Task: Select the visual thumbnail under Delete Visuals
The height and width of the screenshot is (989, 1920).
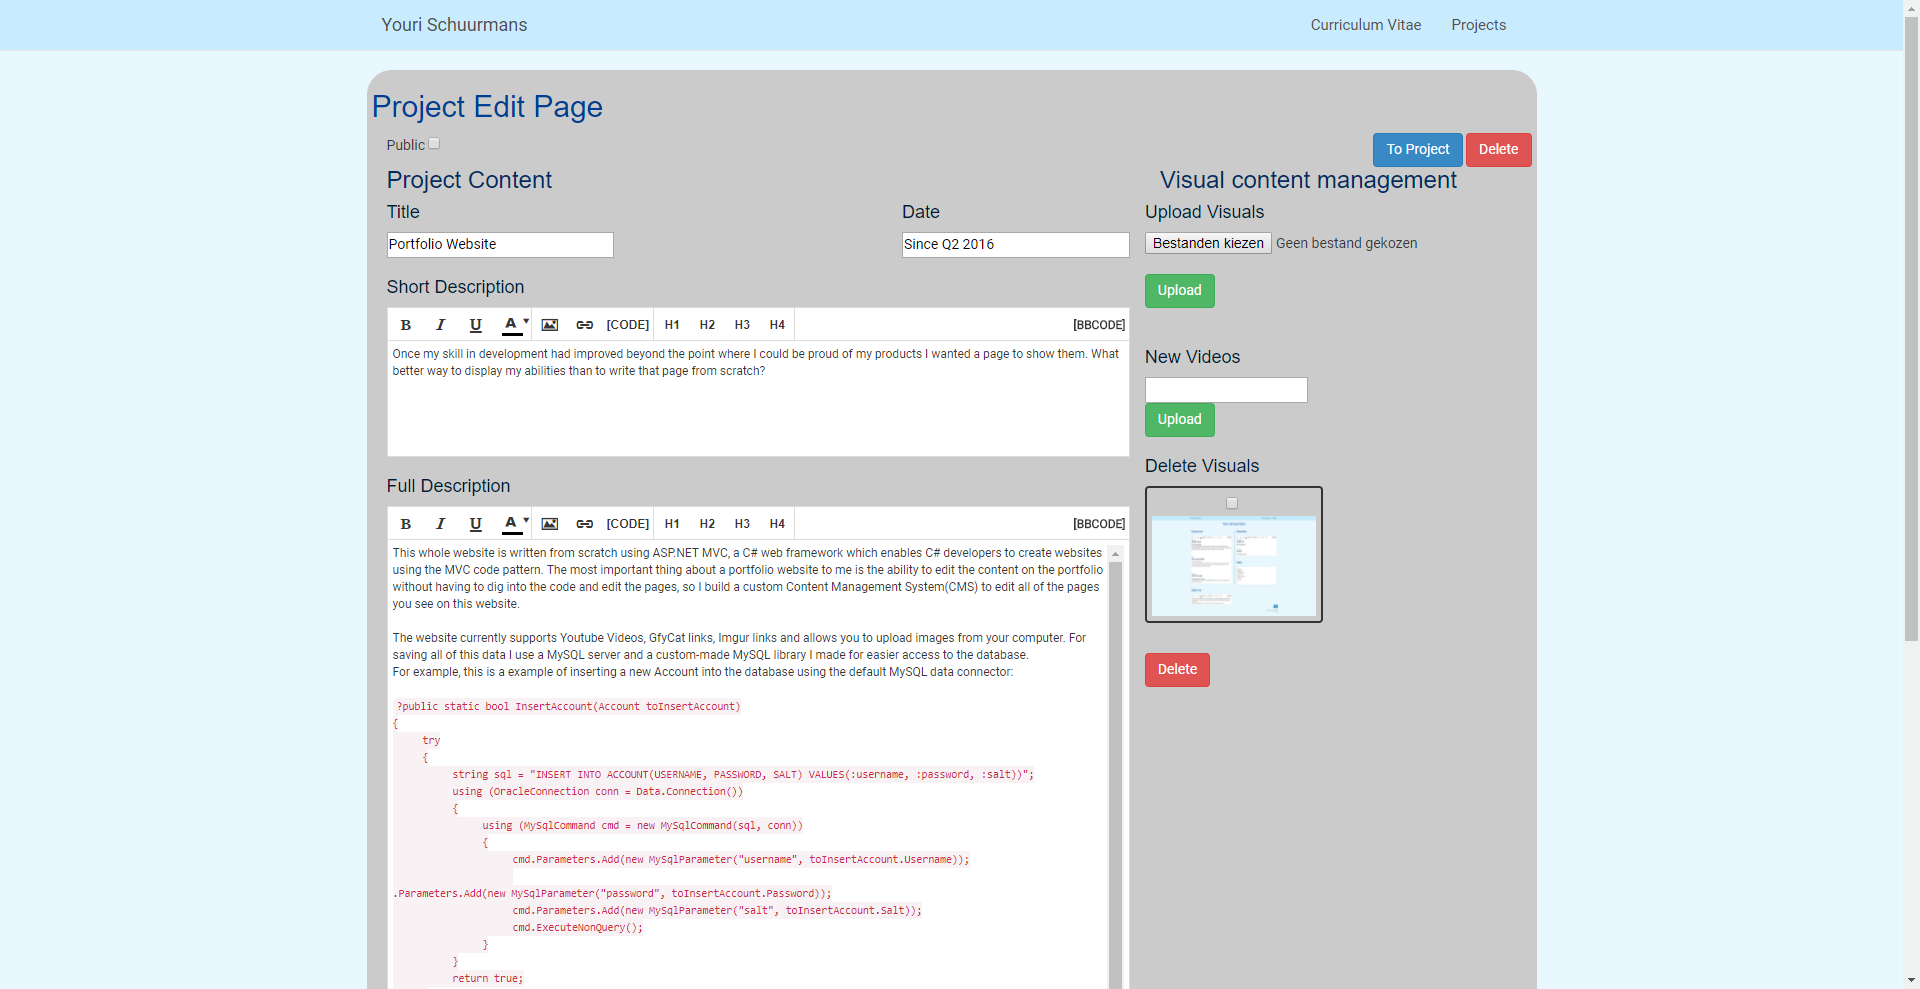Action: (x=1234, y=565)
